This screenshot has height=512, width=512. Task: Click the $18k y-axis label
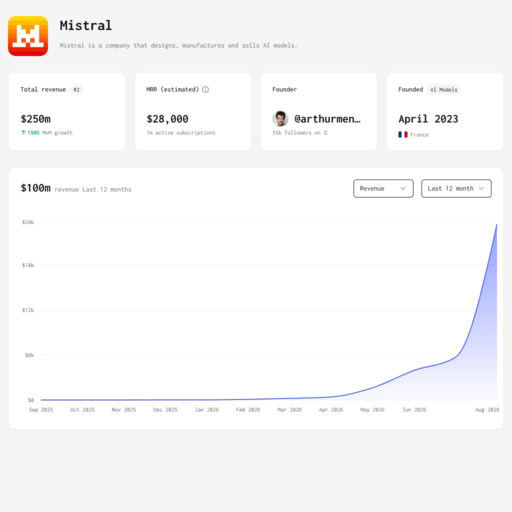[x=28, y=265]
